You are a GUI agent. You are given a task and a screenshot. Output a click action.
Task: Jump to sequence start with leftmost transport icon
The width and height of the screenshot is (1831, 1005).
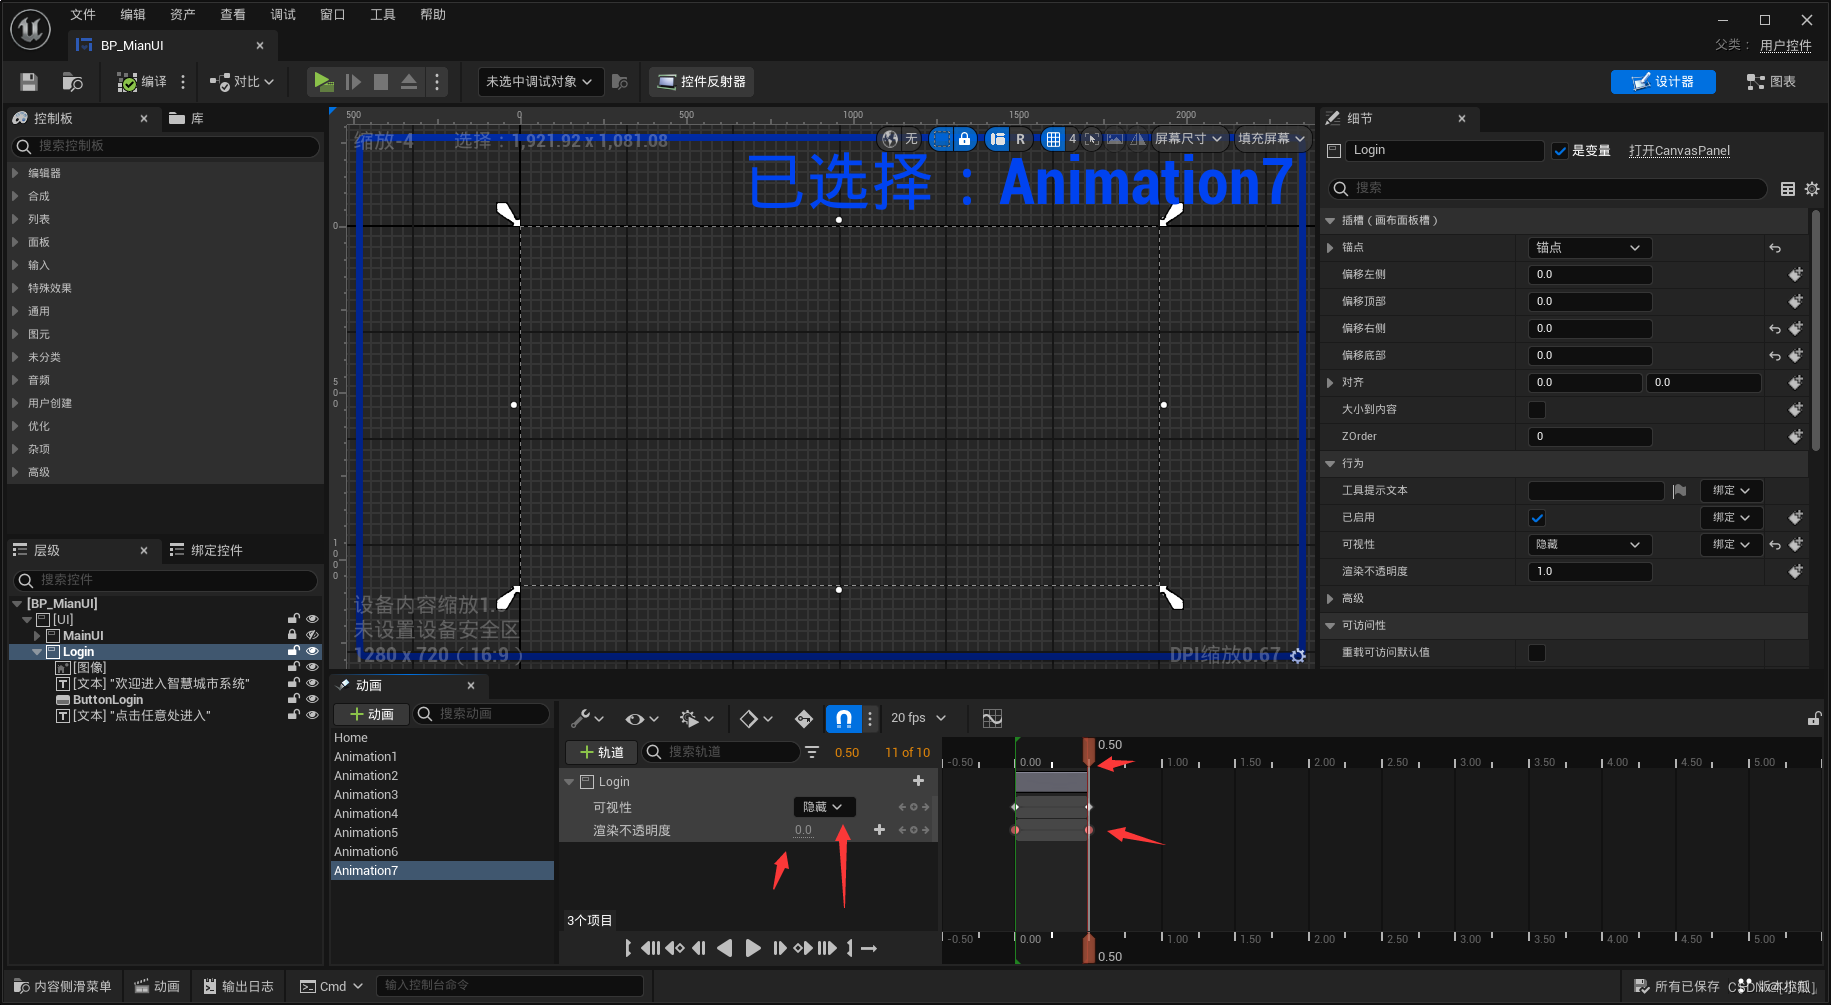click(627, 948)
